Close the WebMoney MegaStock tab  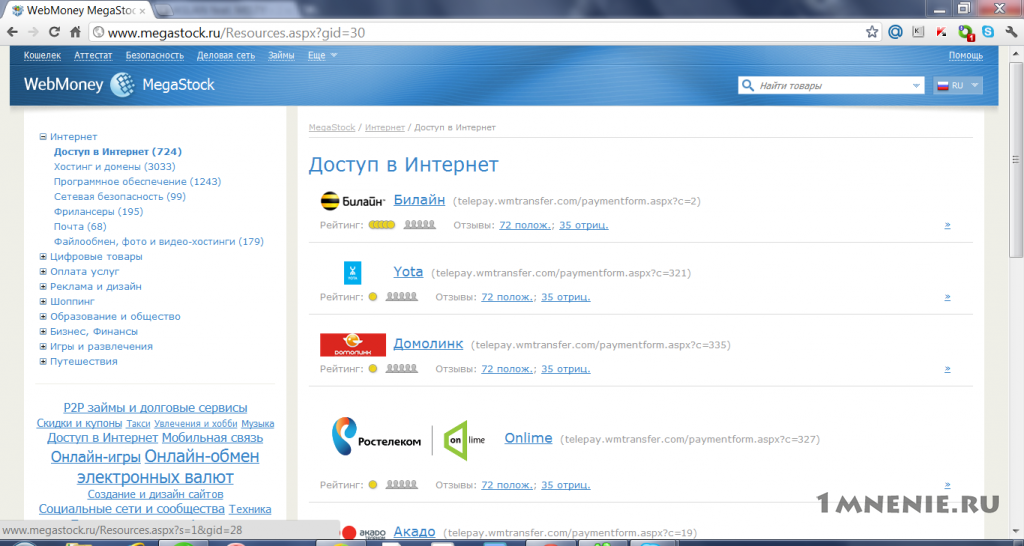142,11
